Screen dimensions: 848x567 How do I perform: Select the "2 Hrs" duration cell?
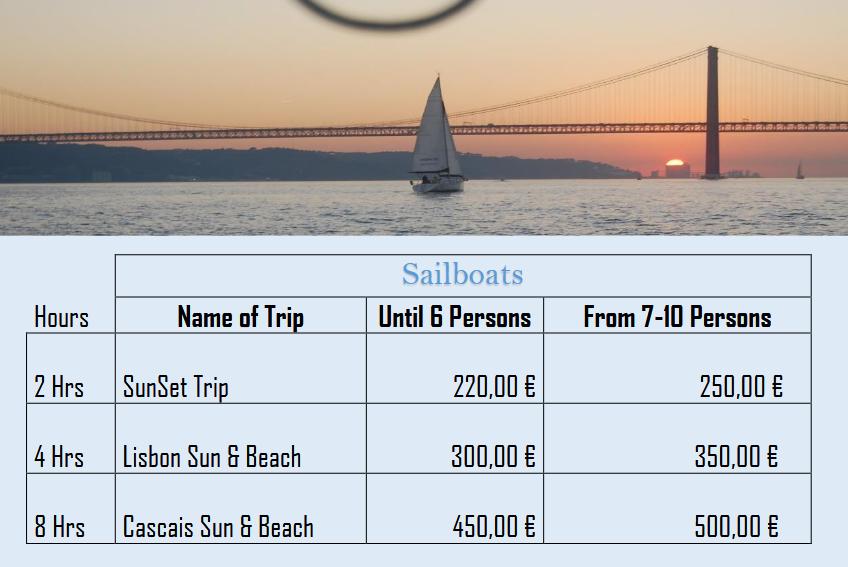(x=59, y=387)
